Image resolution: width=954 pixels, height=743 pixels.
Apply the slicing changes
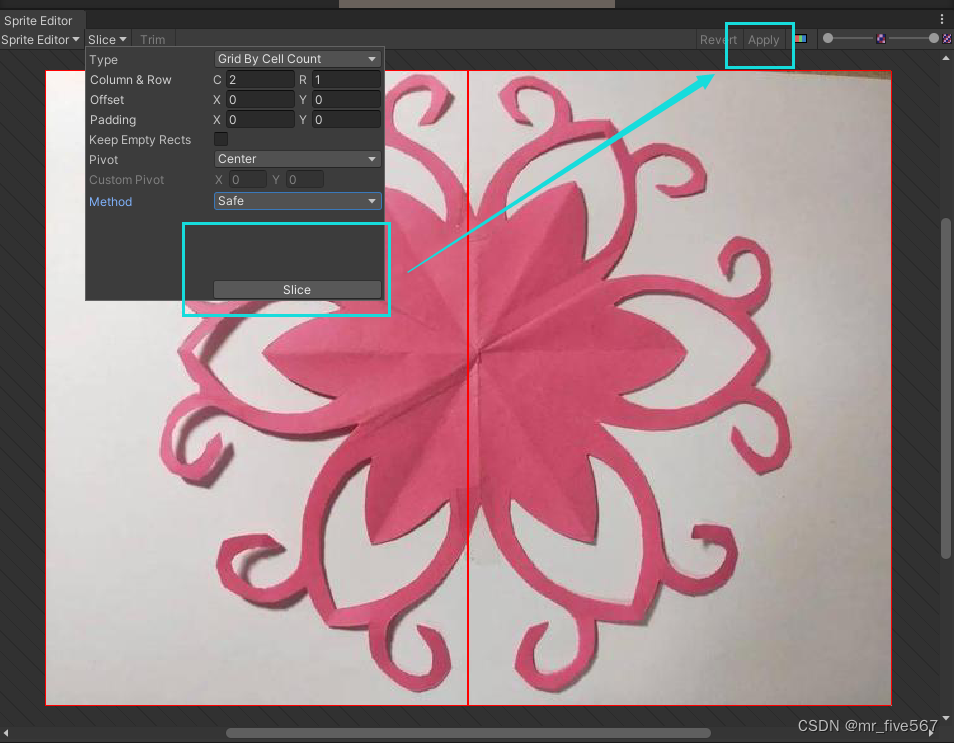[763, 39]
